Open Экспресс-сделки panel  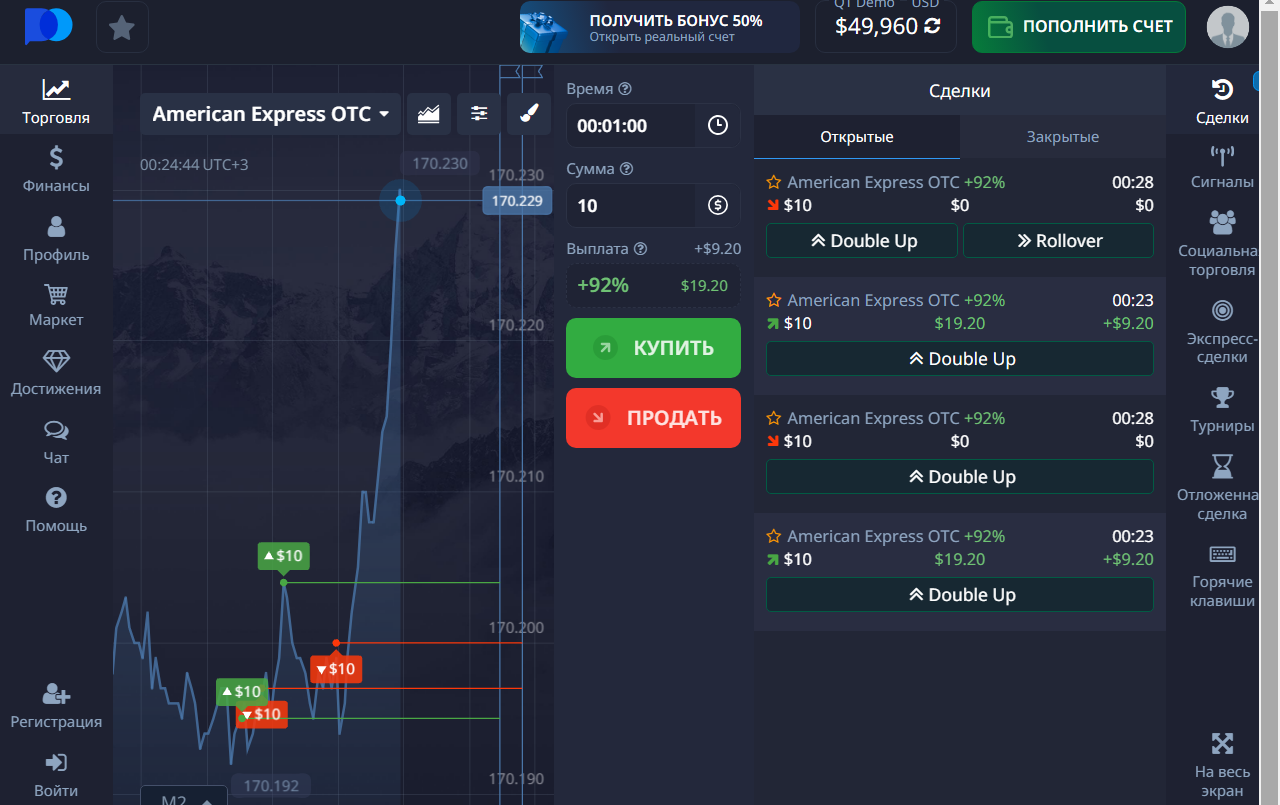pyautogui.click(x=1222, y=331)
